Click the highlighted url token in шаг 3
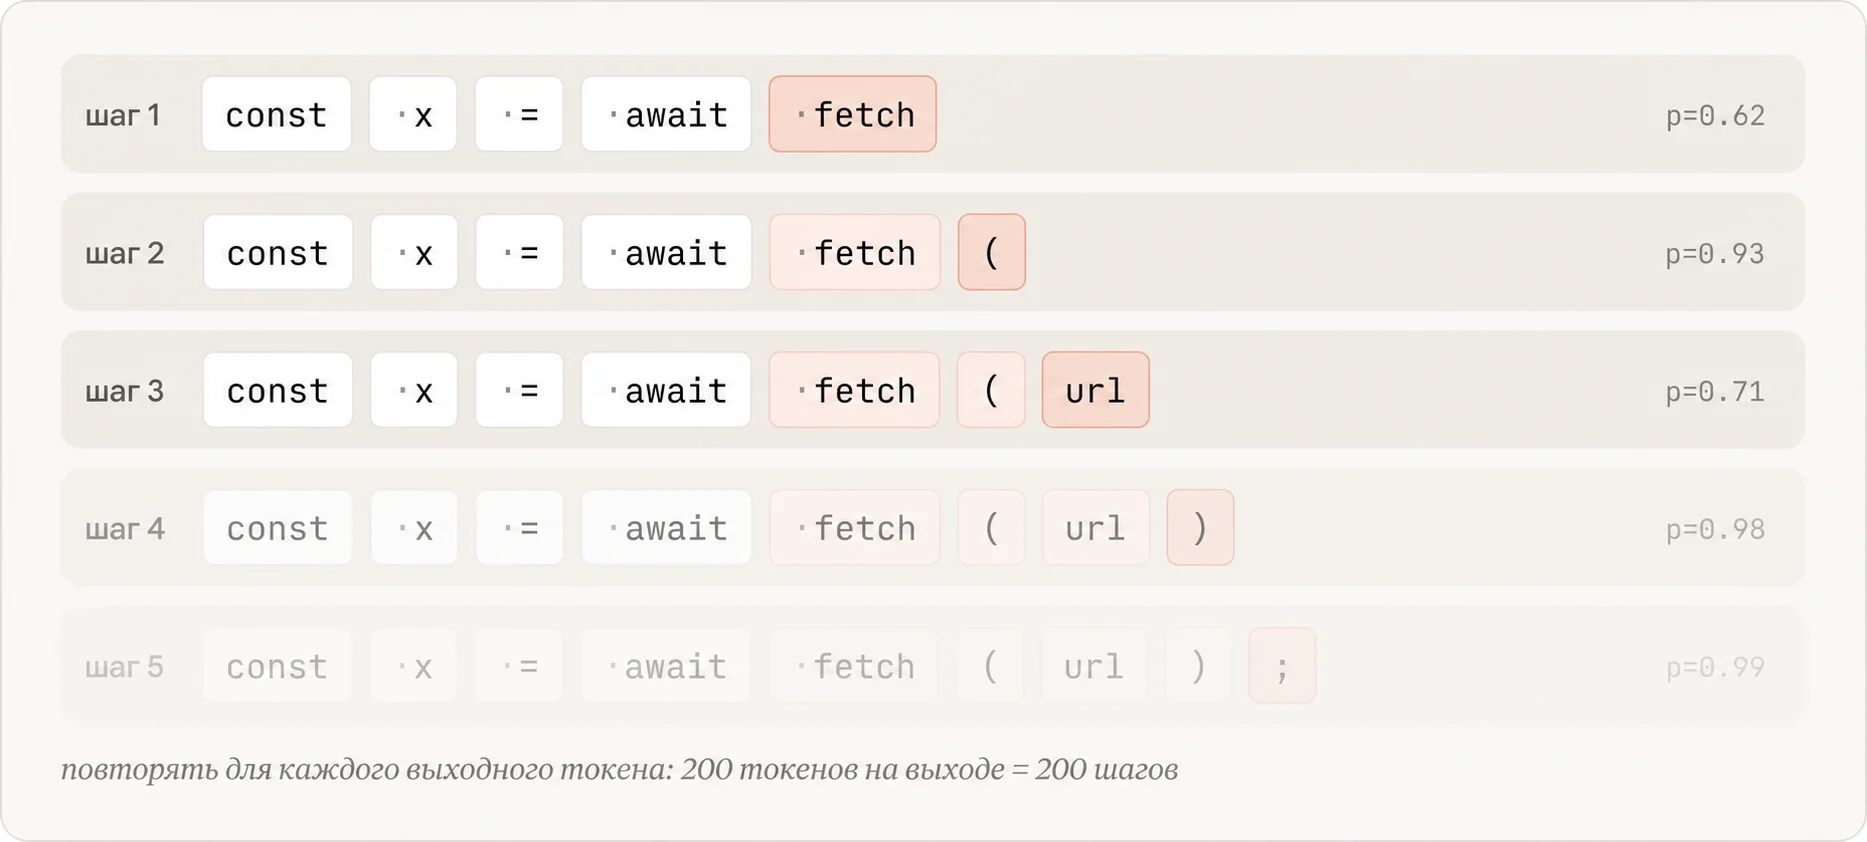 pos(1095,390)
